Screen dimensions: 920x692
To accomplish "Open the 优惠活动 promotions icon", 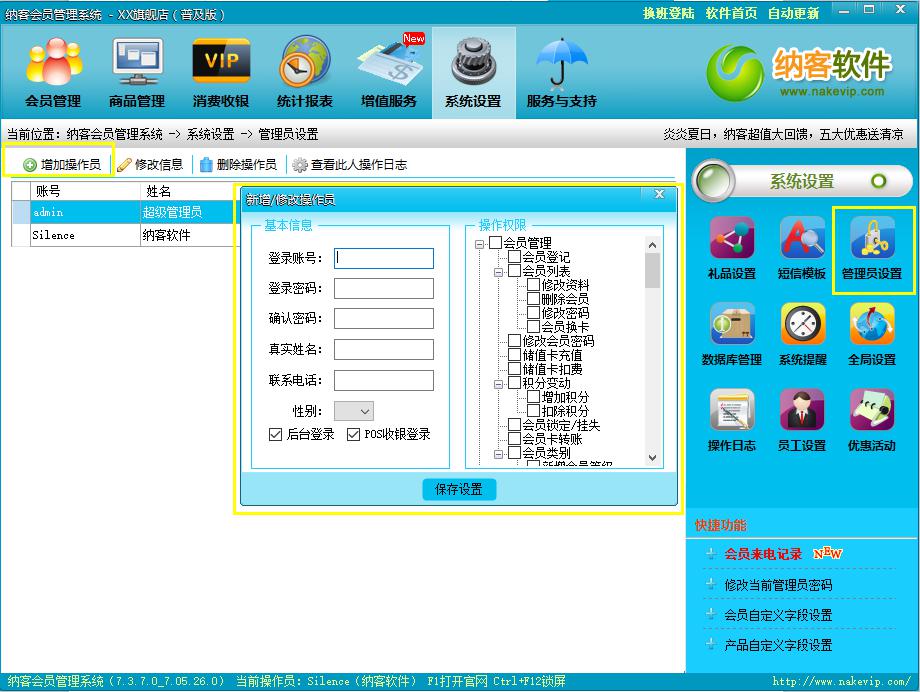I will point(871,411).
